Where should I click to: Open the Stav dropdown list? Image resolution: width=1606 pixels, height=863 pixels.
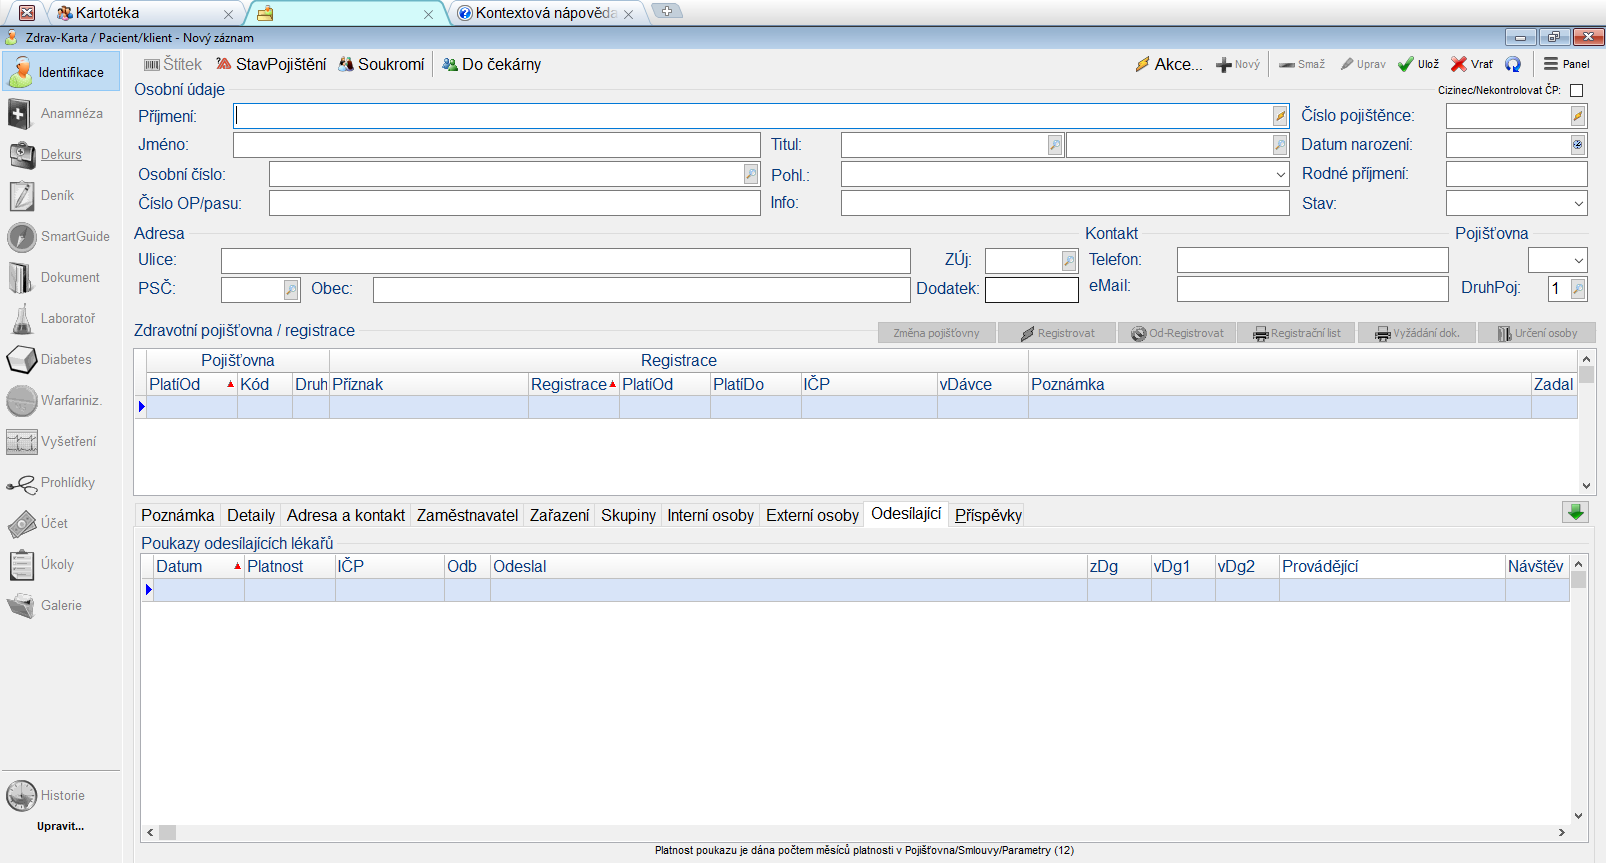[1578, 204]
